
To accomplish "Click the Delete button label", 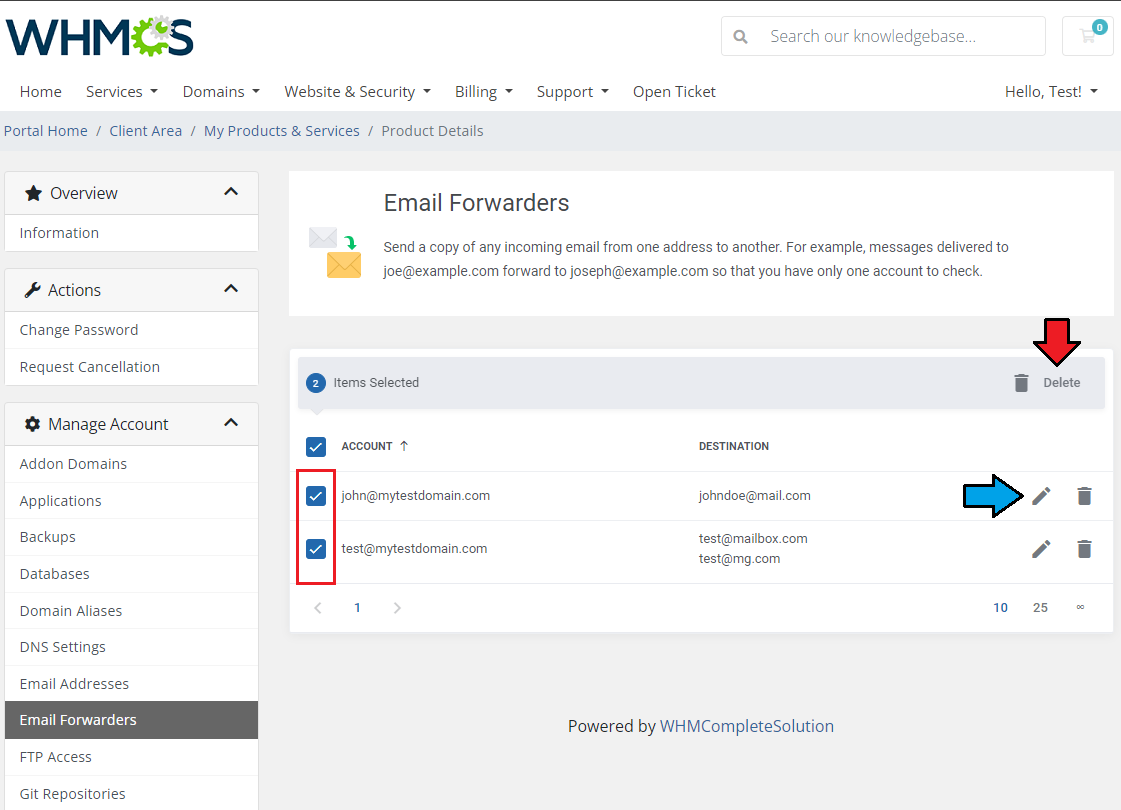I will pyautogui.click(x=1062, y=382).
